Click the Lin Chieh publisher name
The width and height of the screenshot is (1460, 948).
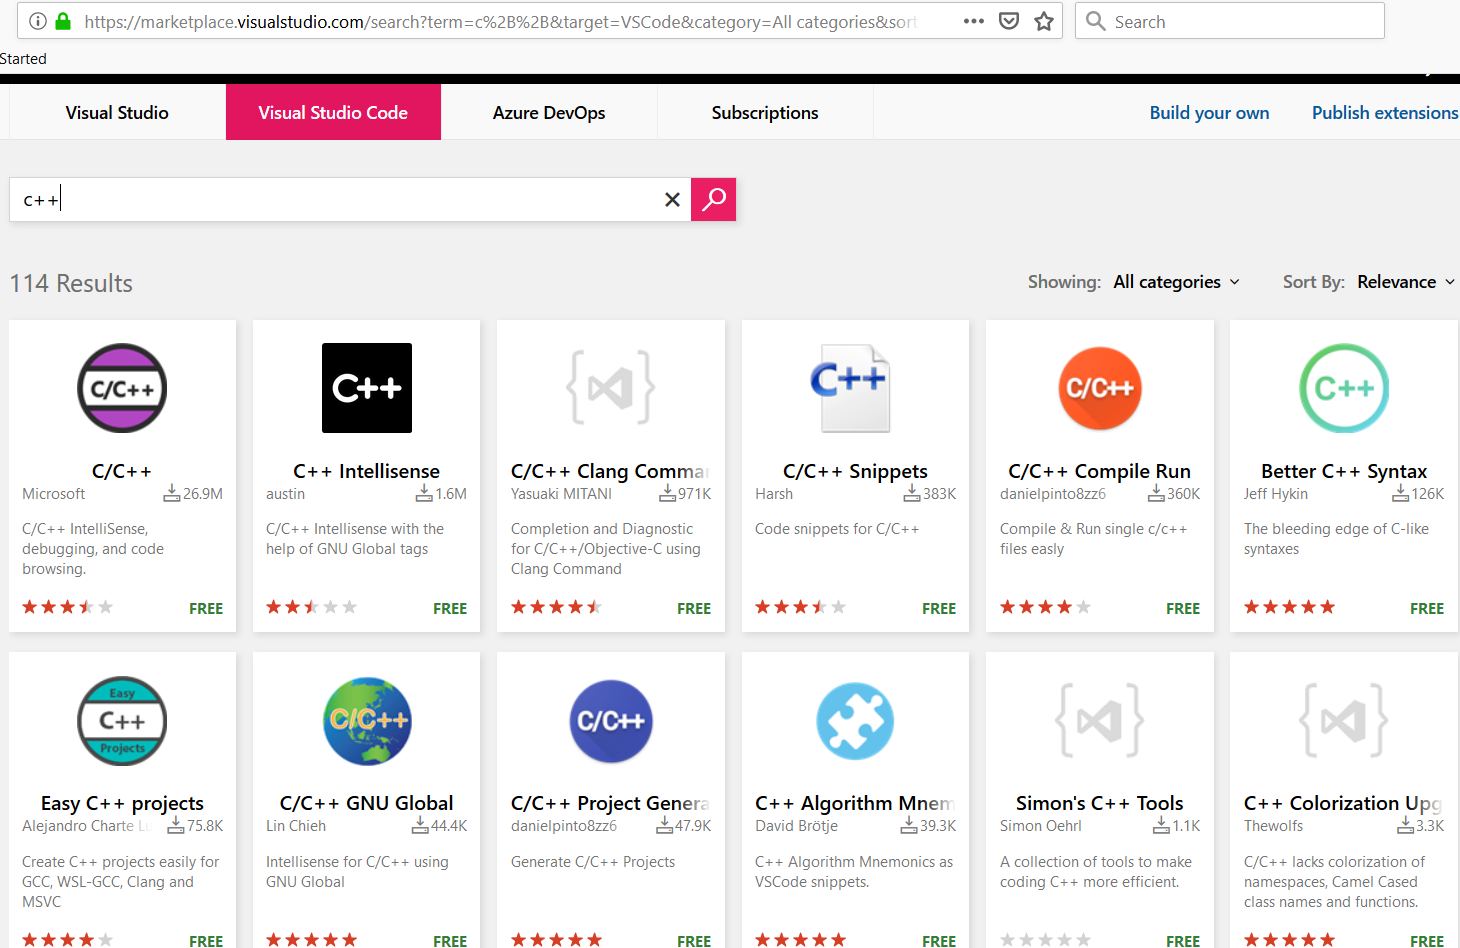[x=296, y=826]
